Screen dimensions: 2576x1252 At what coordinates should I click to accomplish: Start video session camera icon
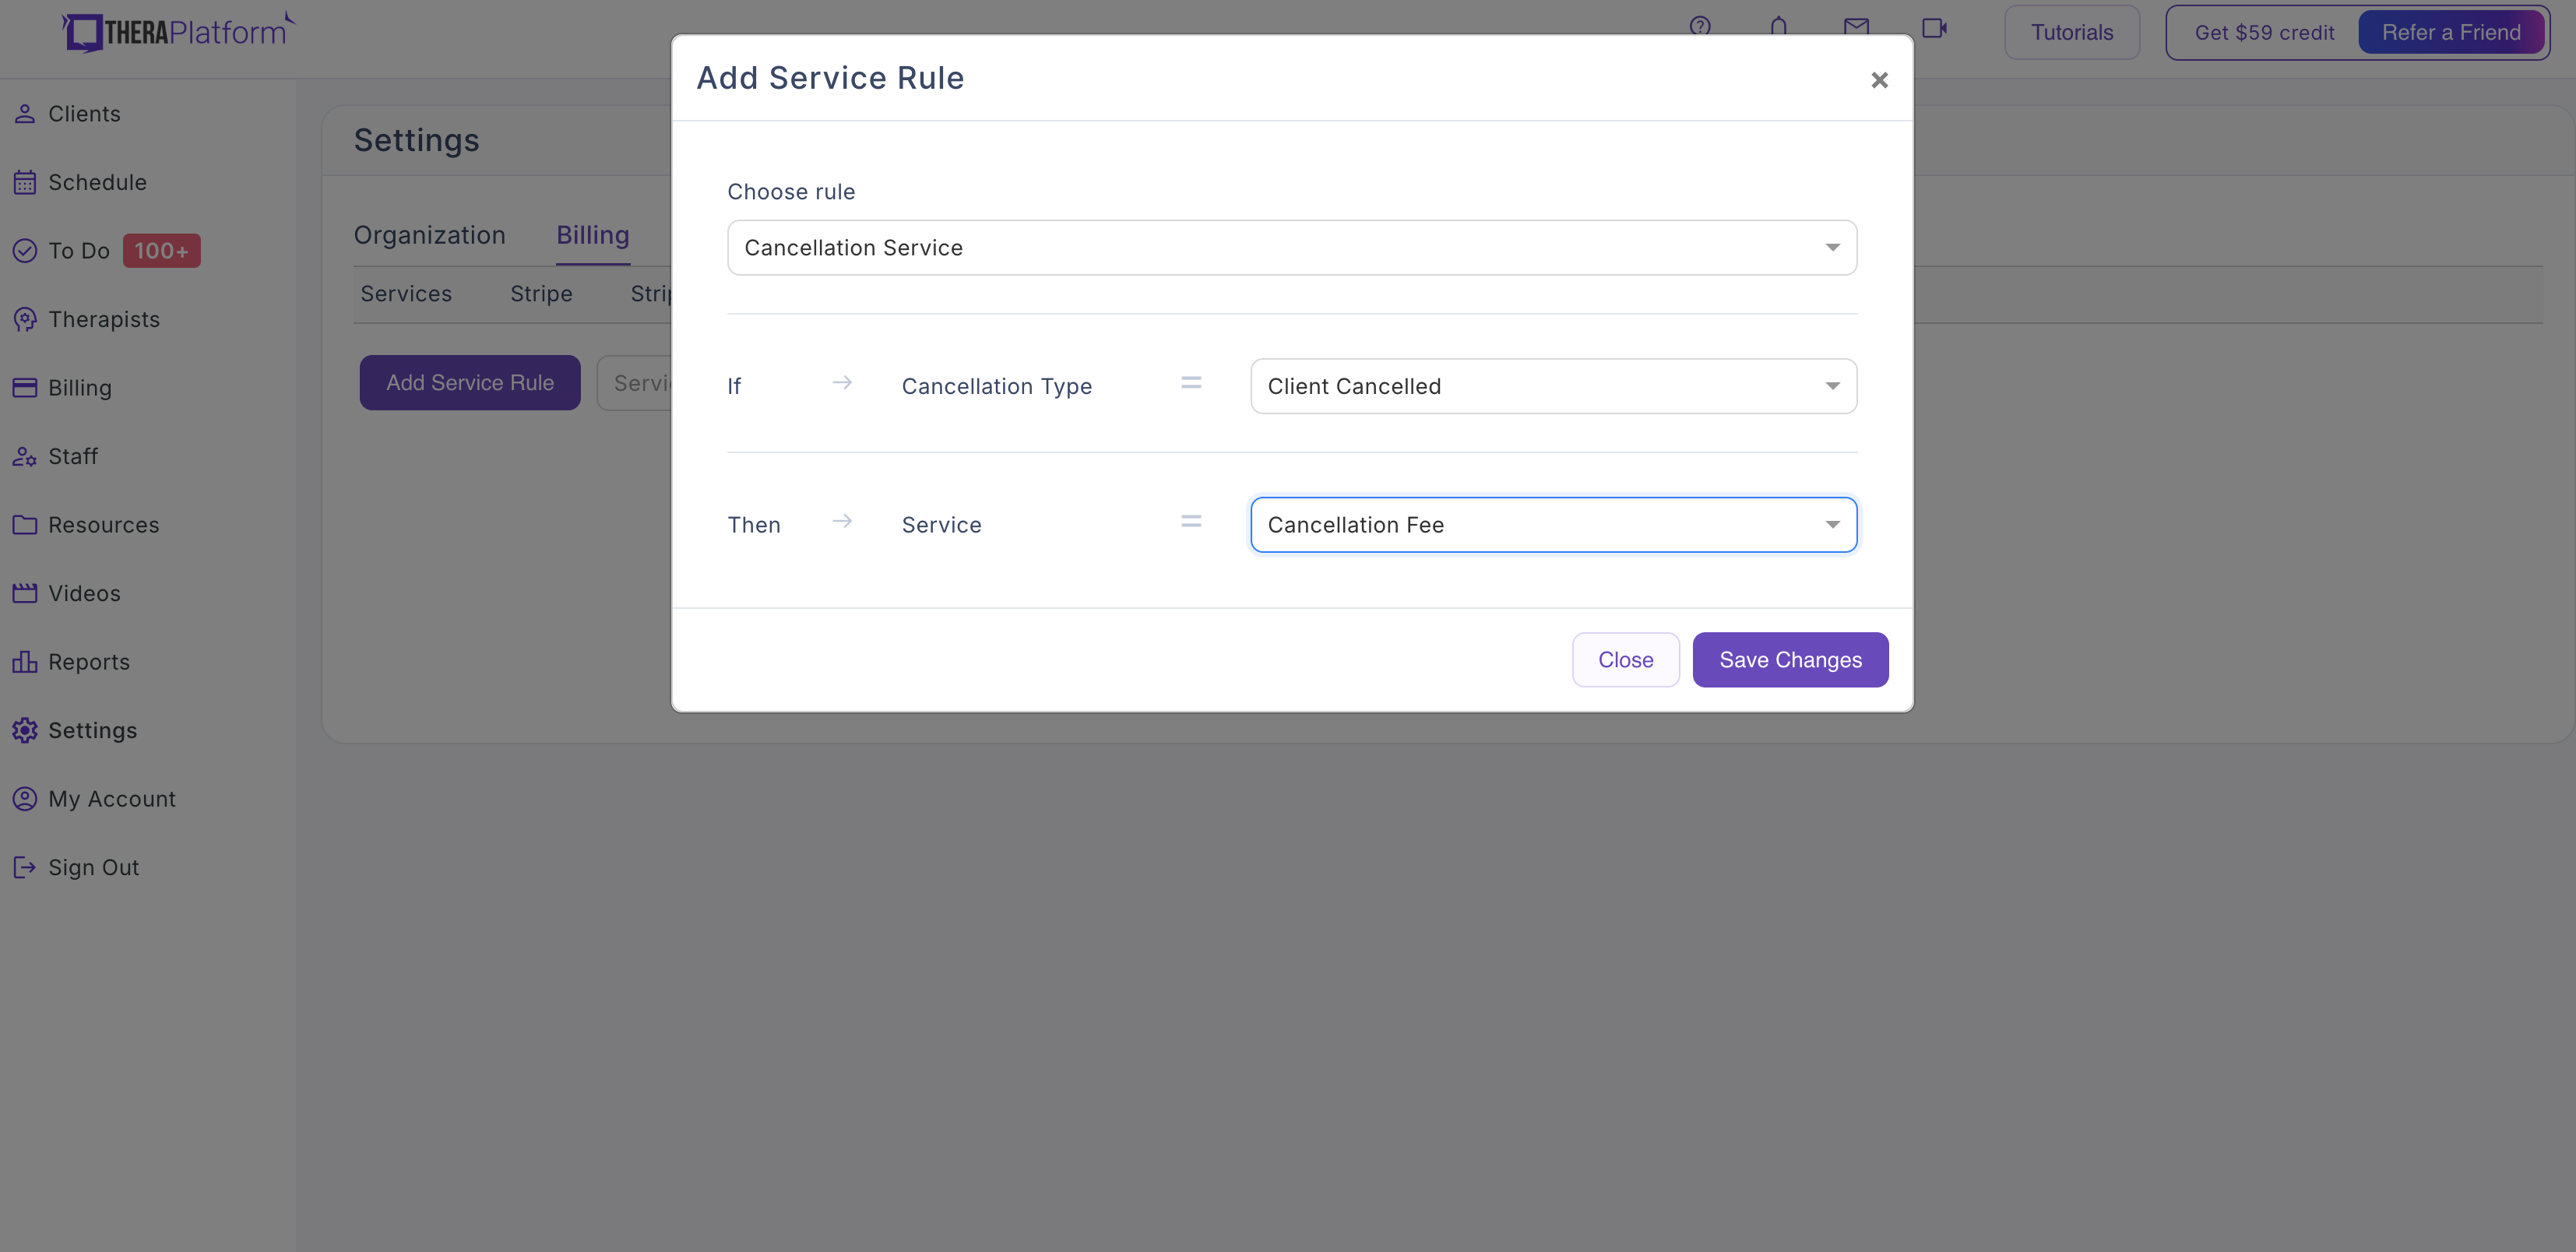point(1935,27)
